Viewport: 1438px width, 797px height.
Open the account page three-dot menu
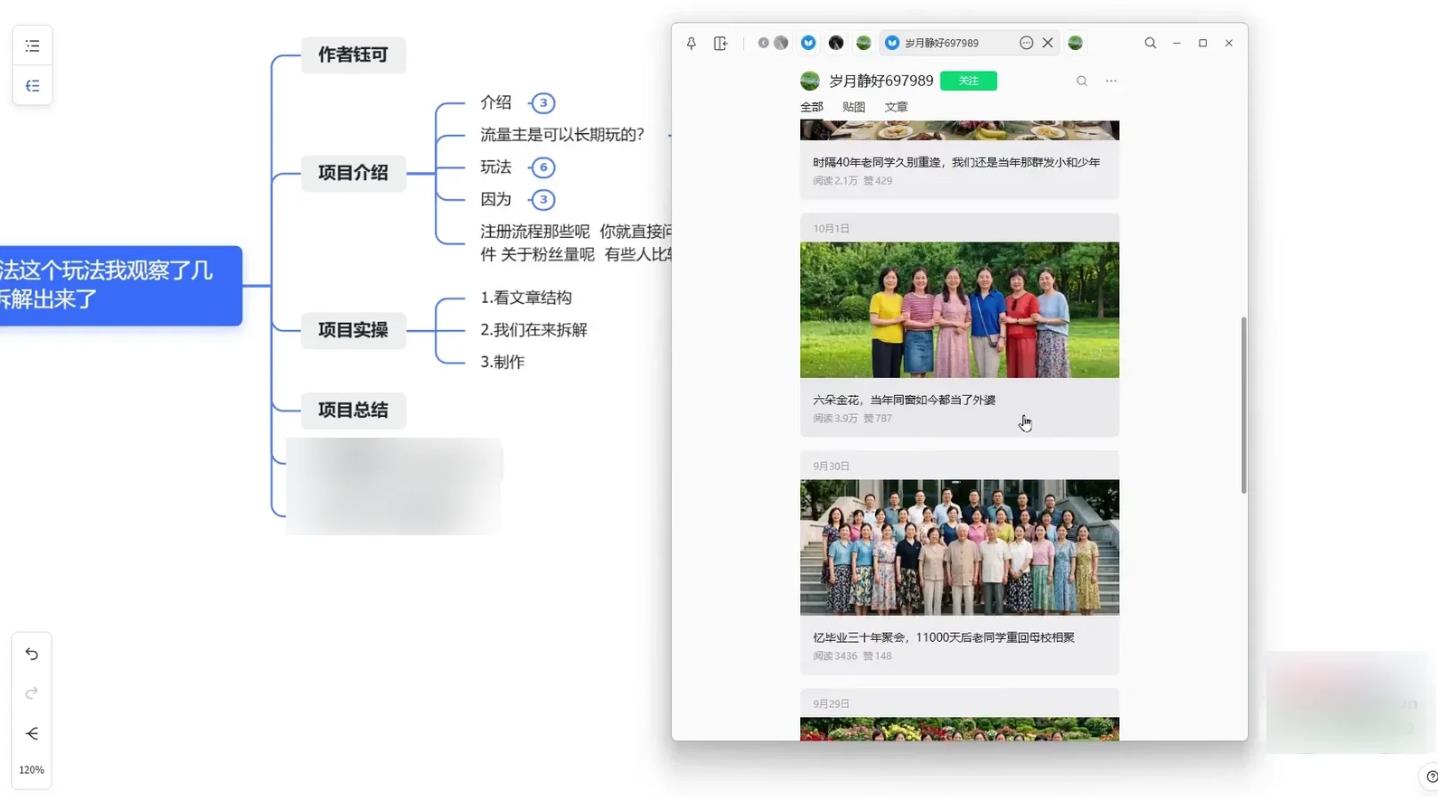[1111, 81]
